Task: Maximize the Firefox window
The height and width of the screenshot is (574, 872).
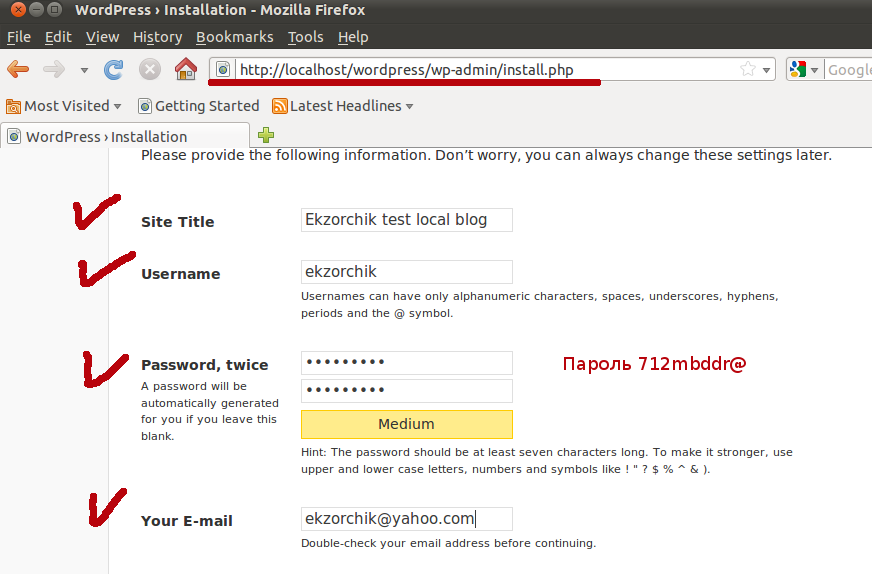Action: tap(54, 9)
